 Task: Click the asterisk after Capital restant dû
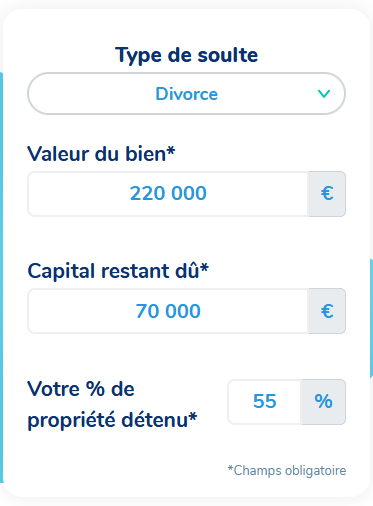point(205,267)
